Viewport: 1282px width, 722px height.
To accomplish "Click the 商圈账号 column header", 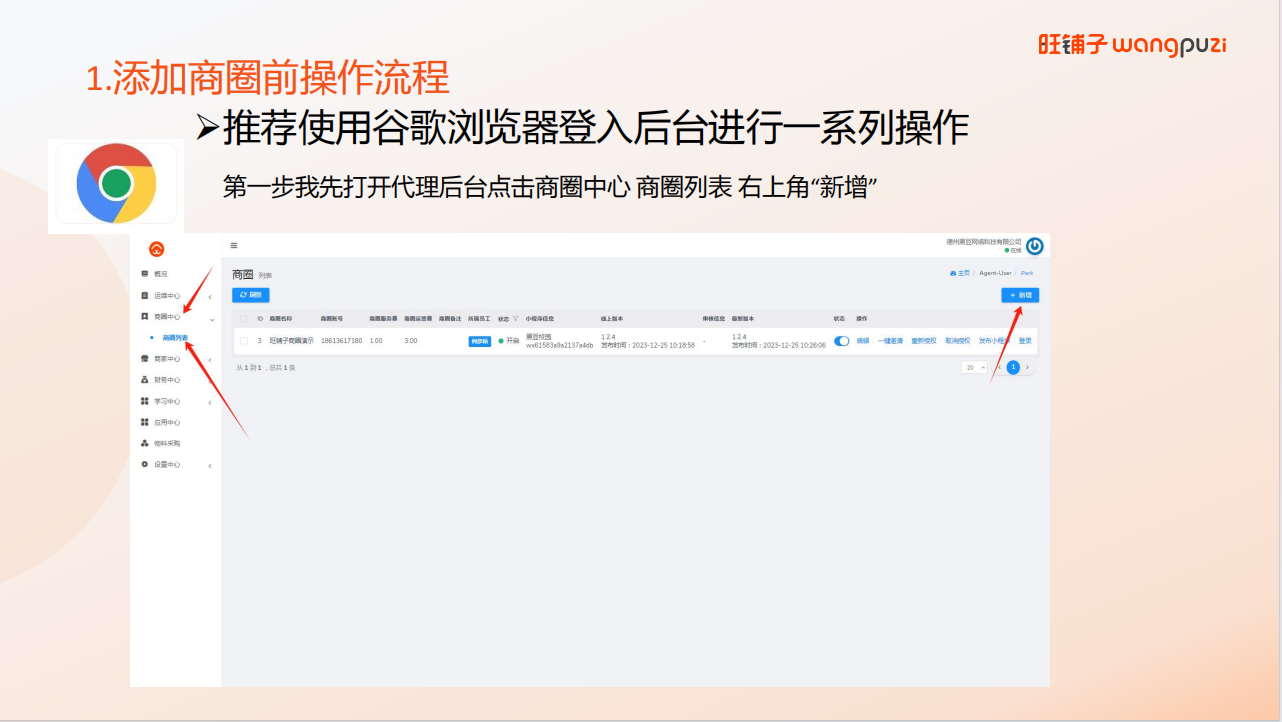I will pyautogui.click(x=332, y=319).
